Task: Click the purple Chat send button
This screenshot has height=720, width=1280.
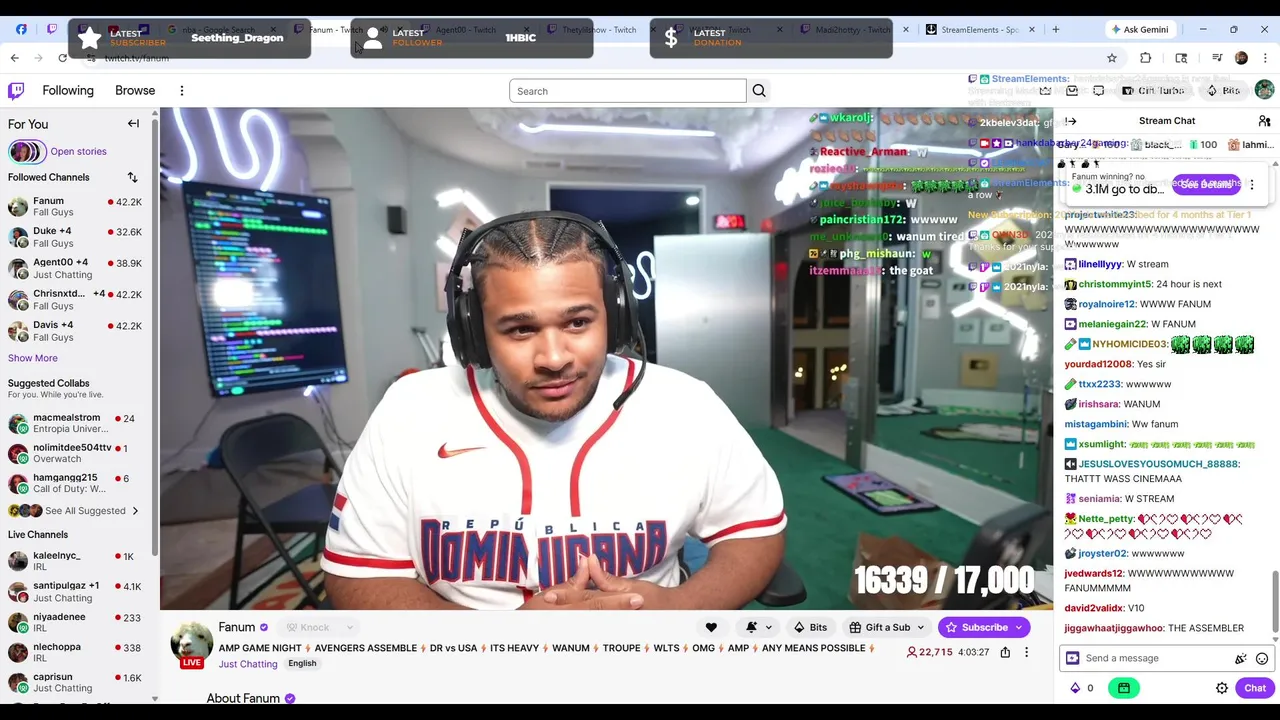Action: (1255, 689)
